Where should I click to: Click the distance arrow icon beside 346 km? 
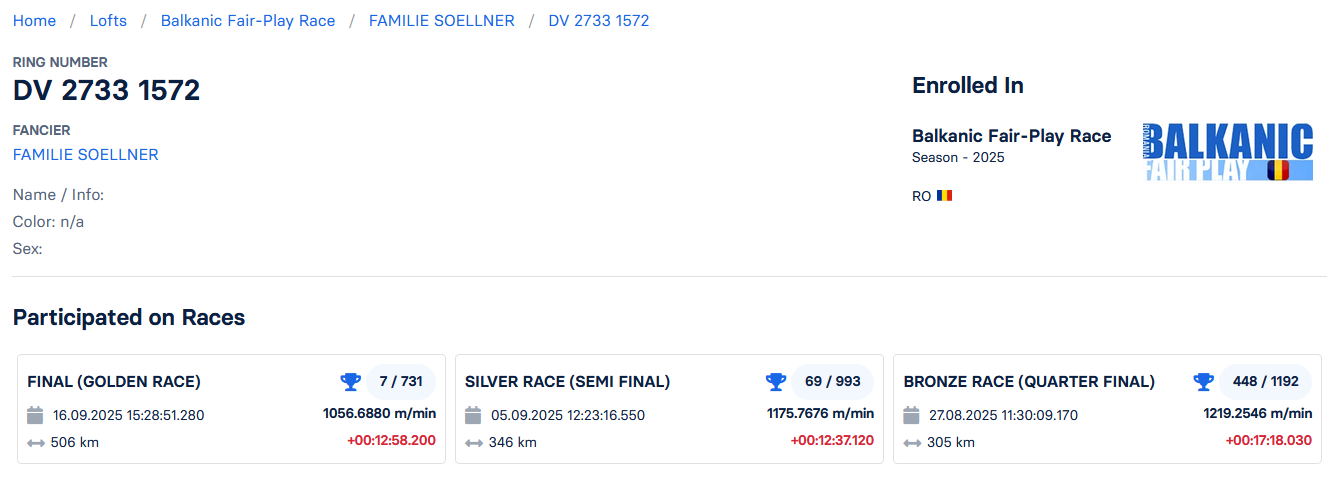[x=473, y=442]
